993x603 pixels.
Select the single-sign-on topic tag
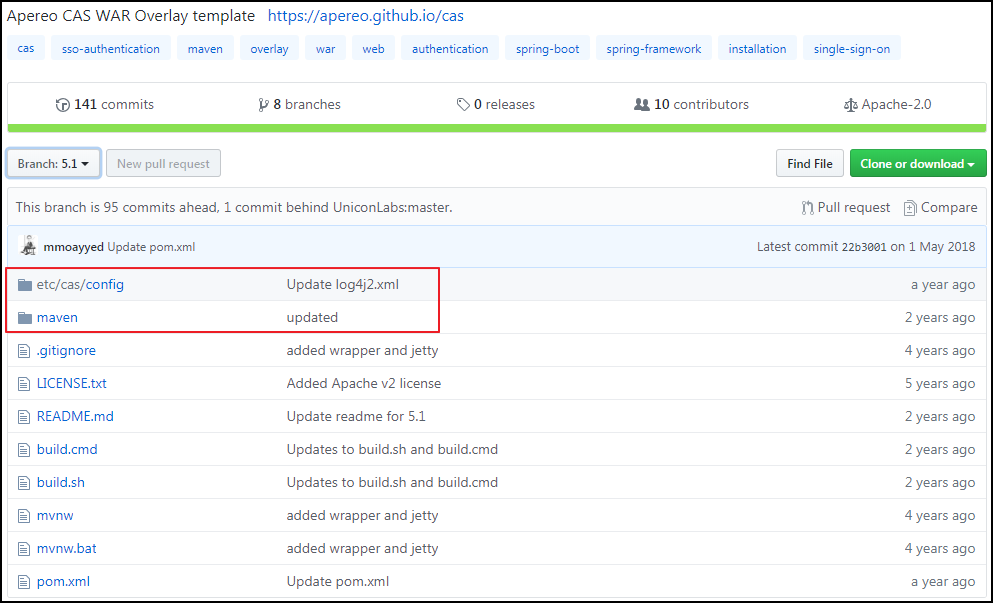pos(852,48)
